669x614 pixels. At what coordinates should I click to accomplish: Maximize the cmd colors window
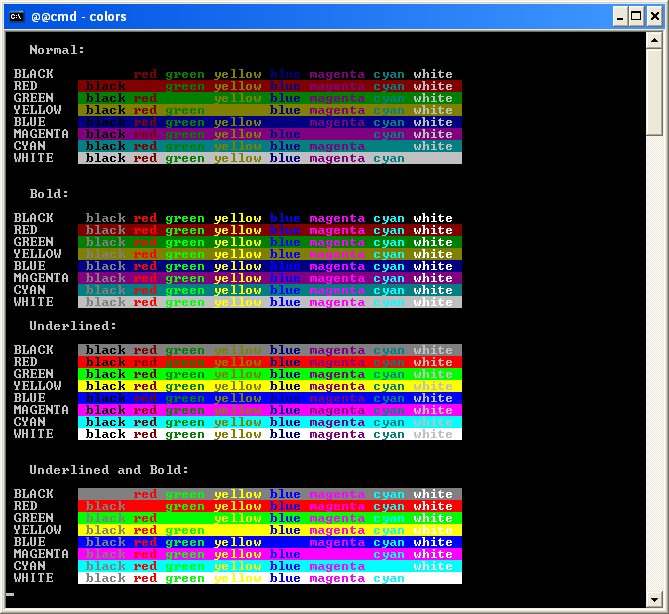(635, 16)
